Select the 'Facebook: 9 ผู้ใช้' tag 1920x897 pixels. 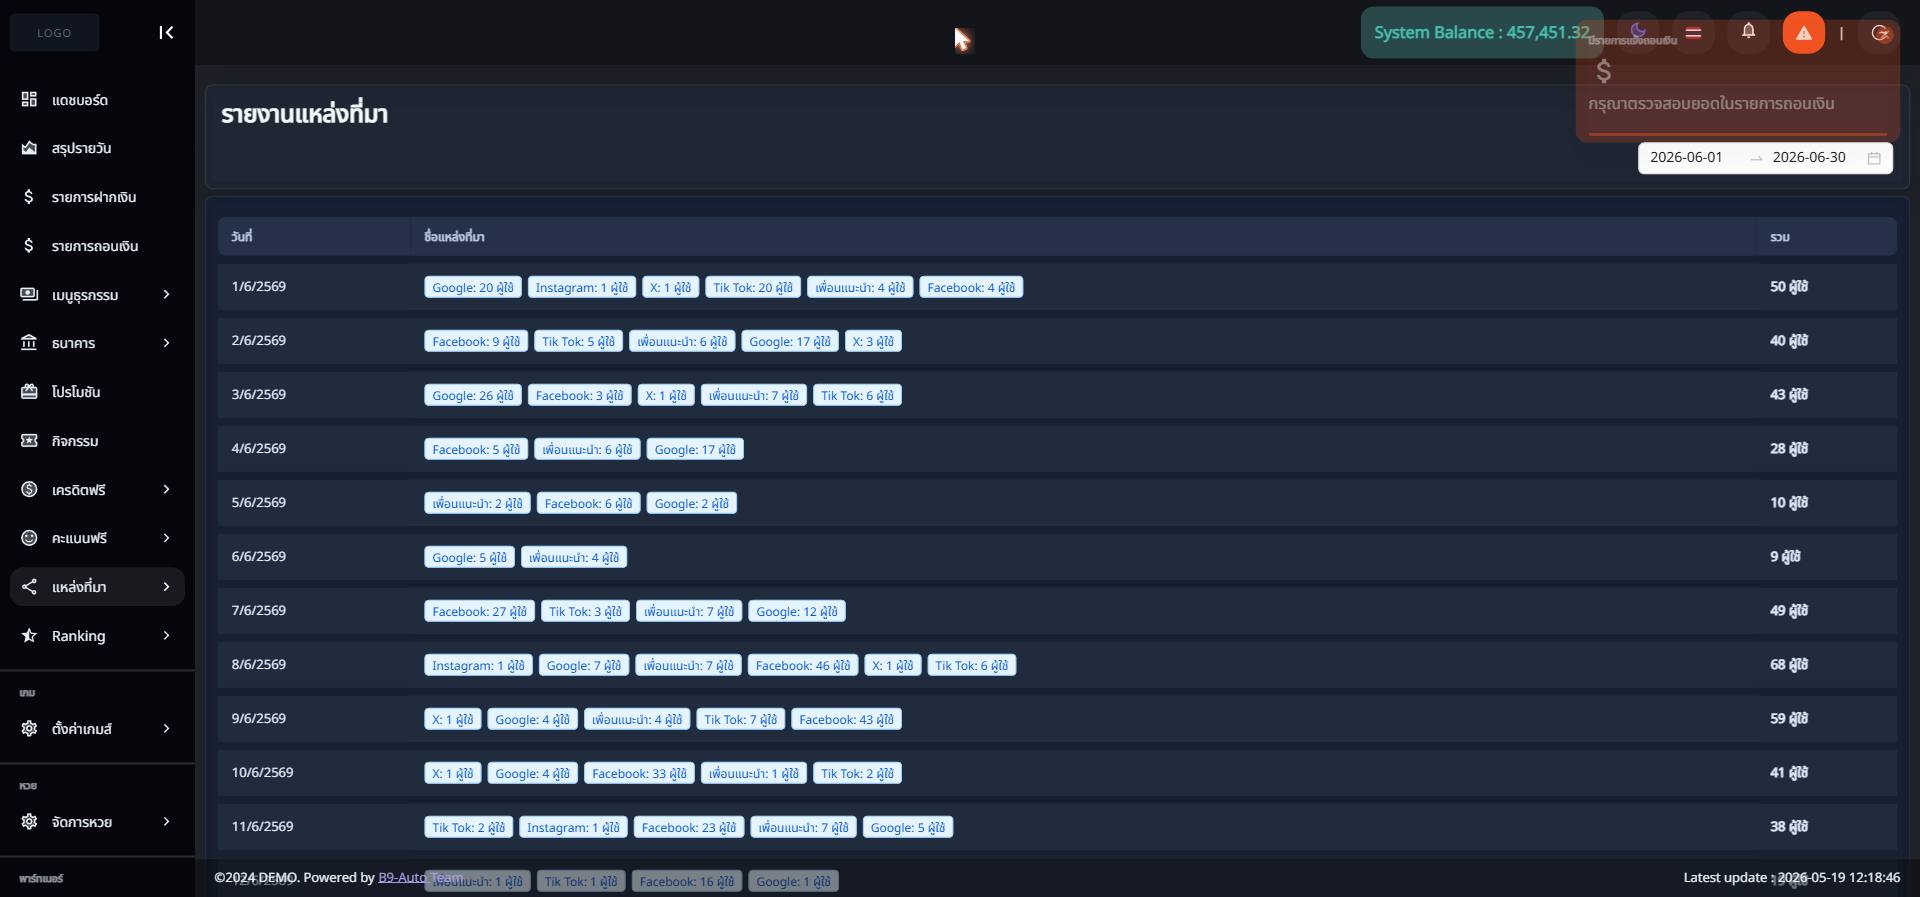(x=476, y=341)
